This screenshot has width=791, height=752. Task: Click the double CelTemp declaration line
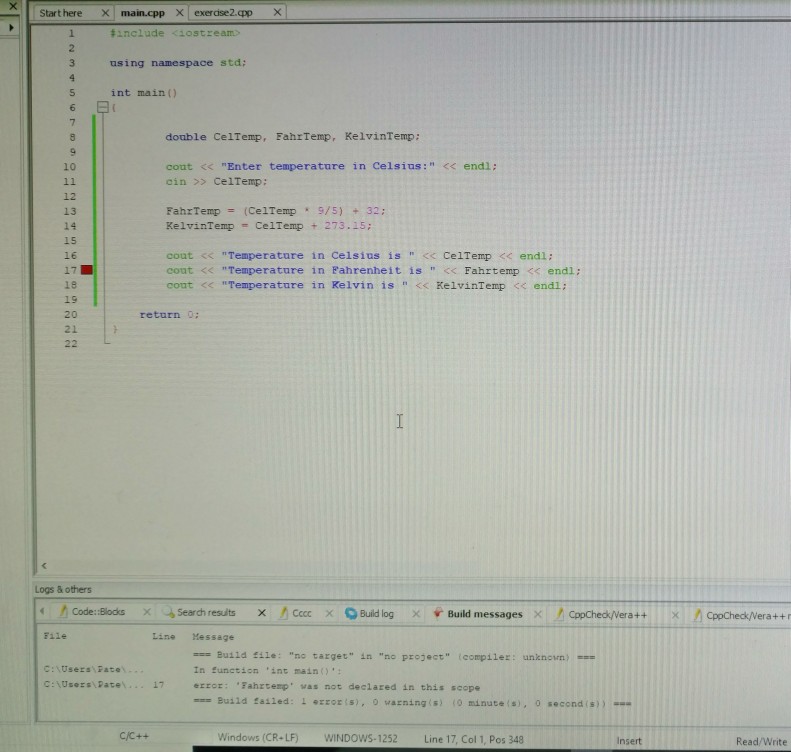coord(293,136)
